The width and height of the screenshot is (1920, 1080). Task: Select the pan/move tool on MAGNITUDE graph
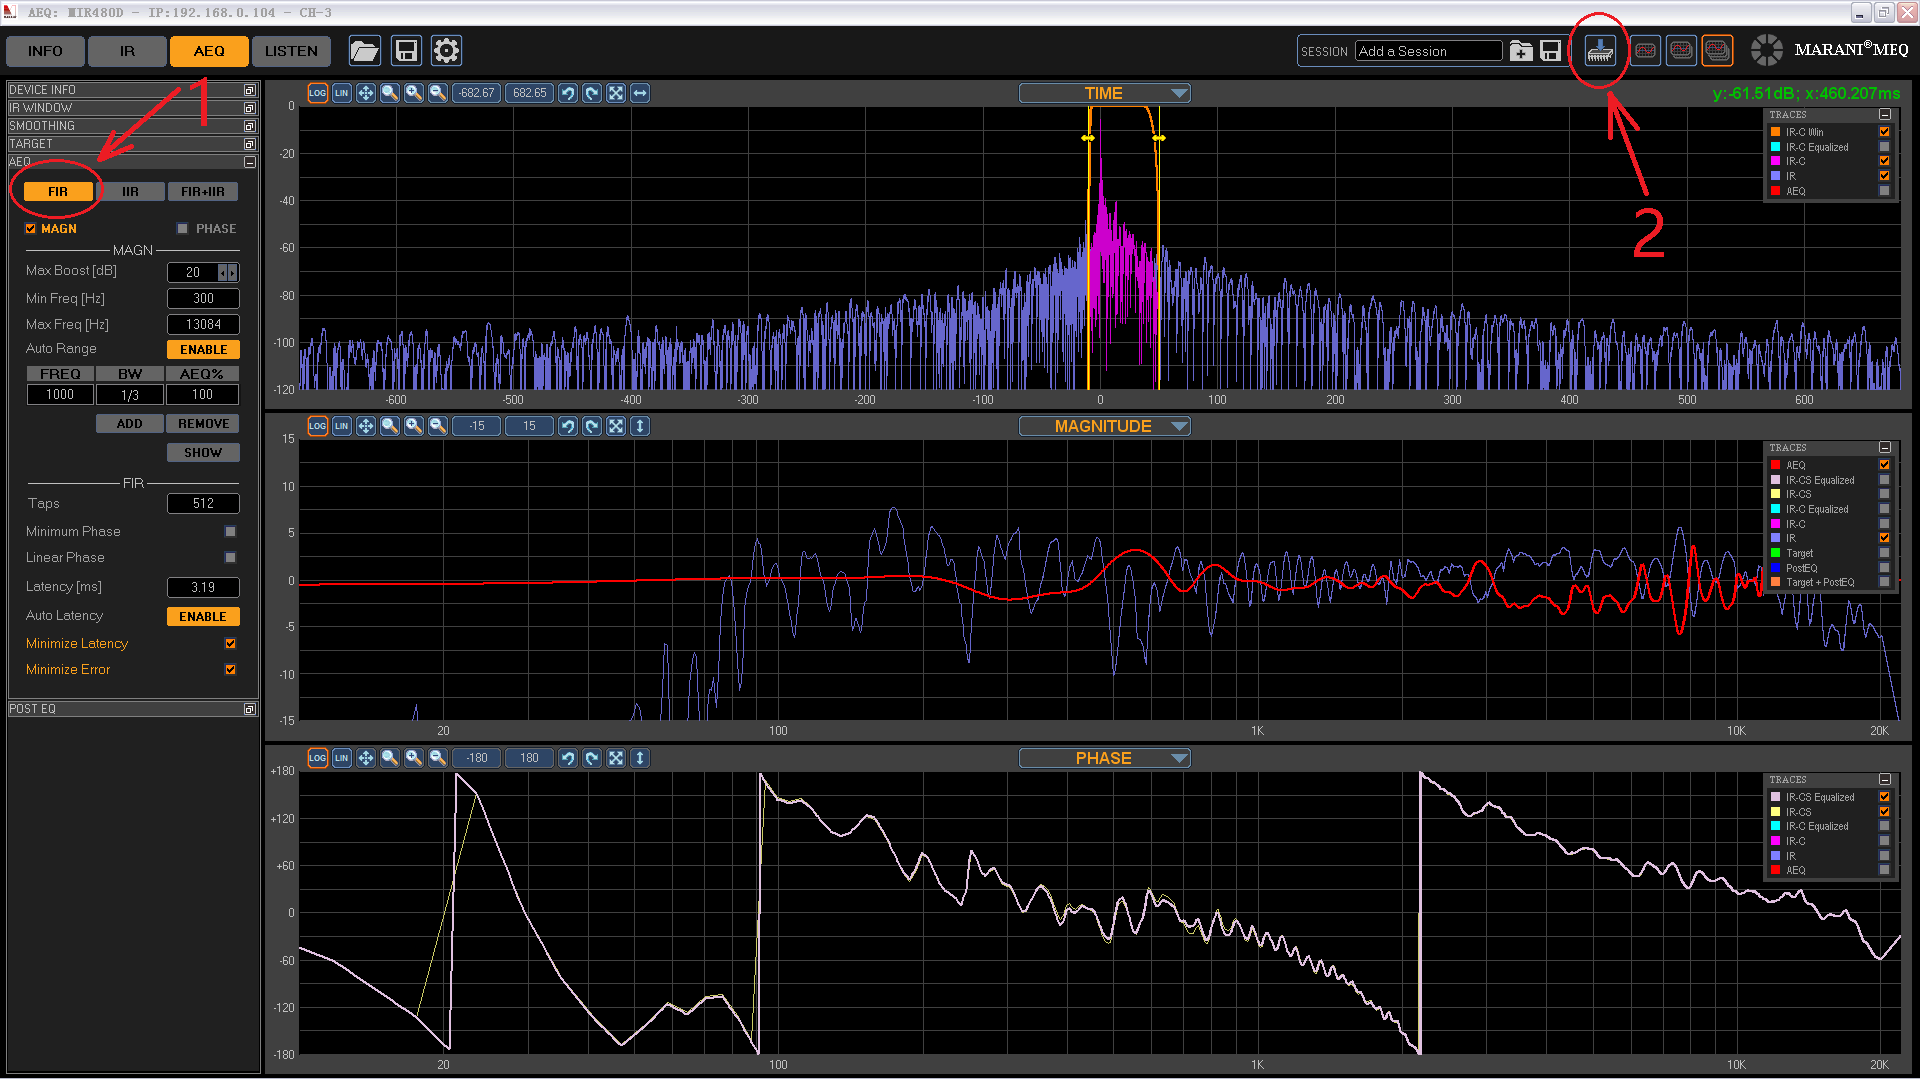366,426
